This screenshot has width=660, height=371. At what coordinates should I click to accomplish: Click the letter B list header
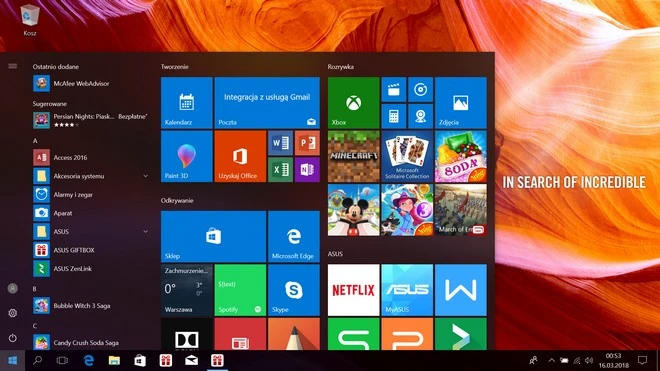35,289
